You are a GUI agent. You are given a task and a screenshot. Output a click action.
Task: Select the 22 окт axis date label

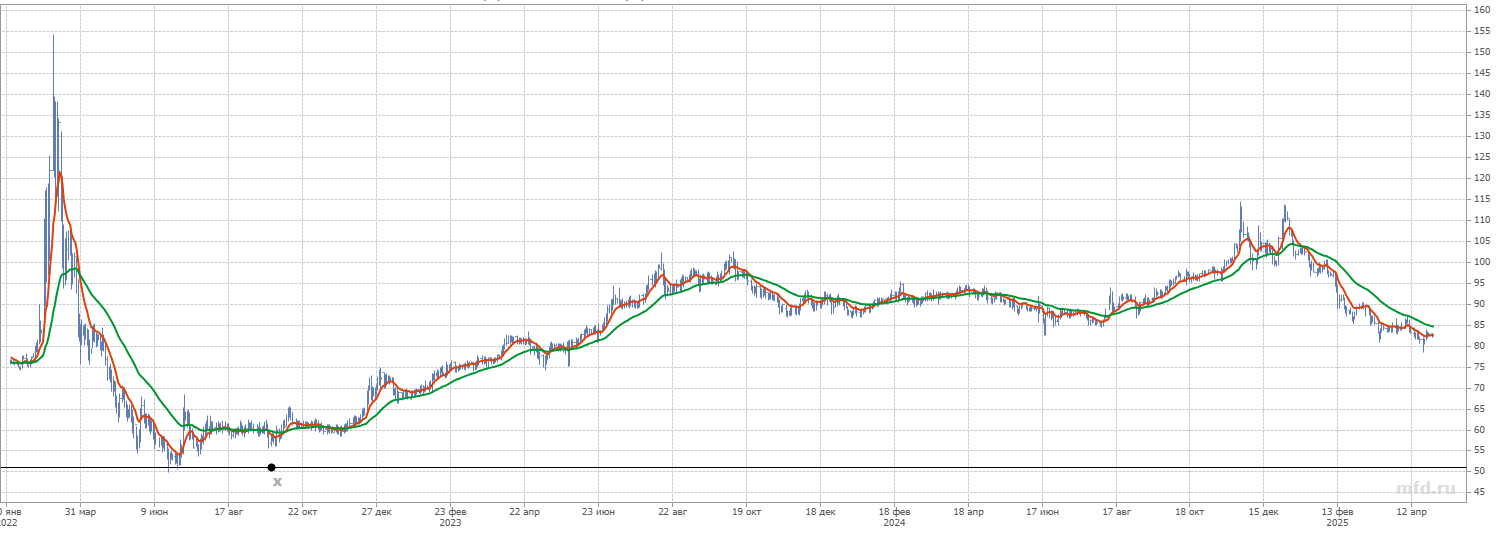pos(302,510)
